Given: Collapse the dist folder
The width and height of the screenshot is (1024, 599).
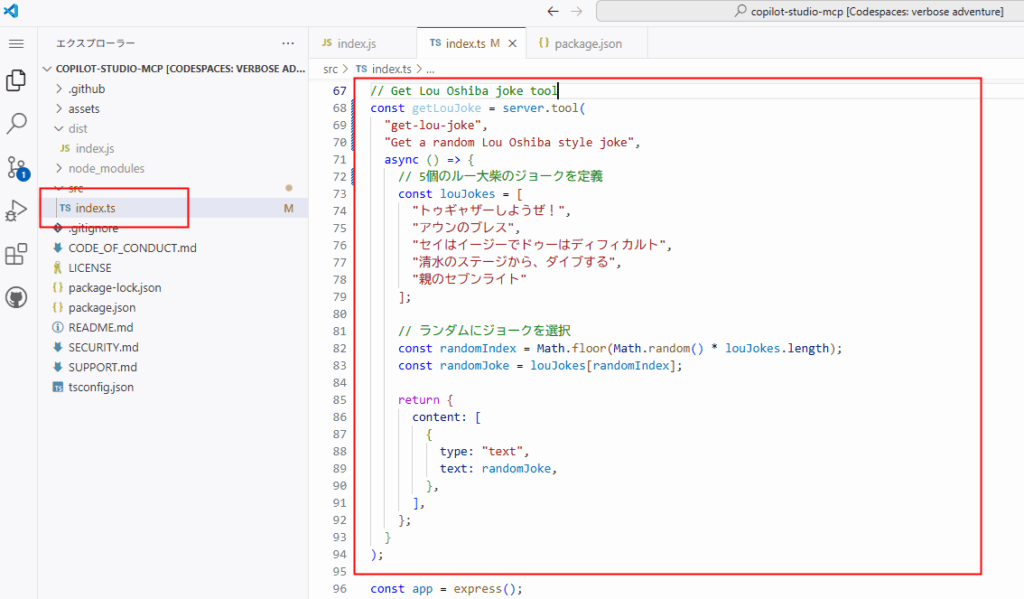Looking at the screenshot, I should 78,129.
